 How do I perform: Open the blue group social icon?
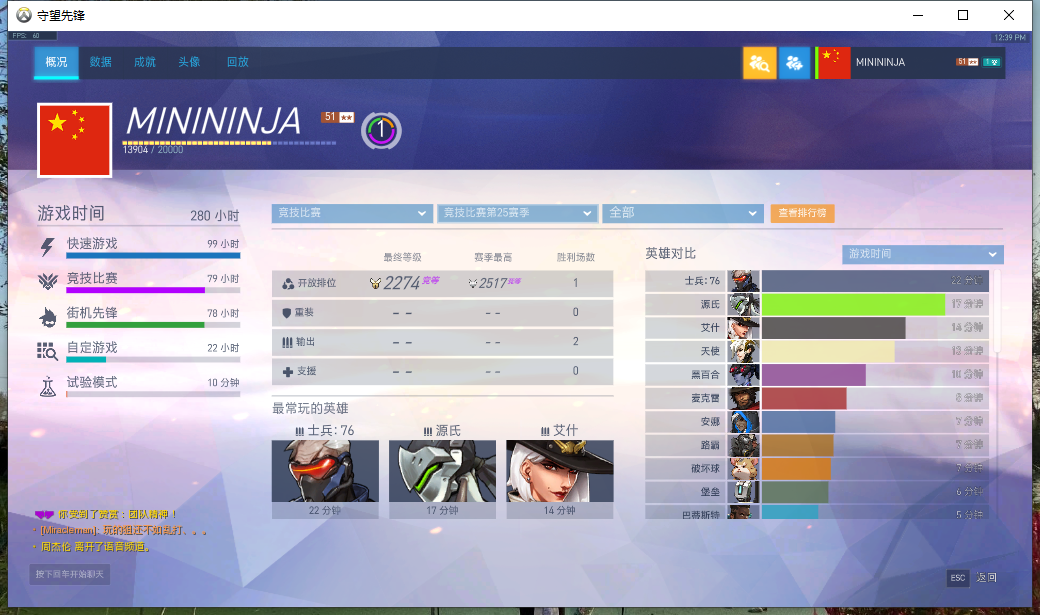(x=795, y=62)
